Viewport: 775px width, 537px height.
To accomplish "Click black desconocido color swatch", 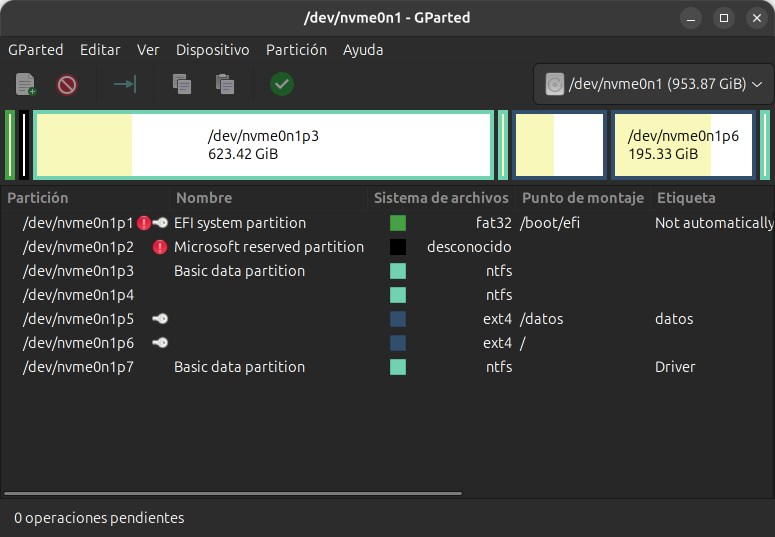I will [398, 247].
